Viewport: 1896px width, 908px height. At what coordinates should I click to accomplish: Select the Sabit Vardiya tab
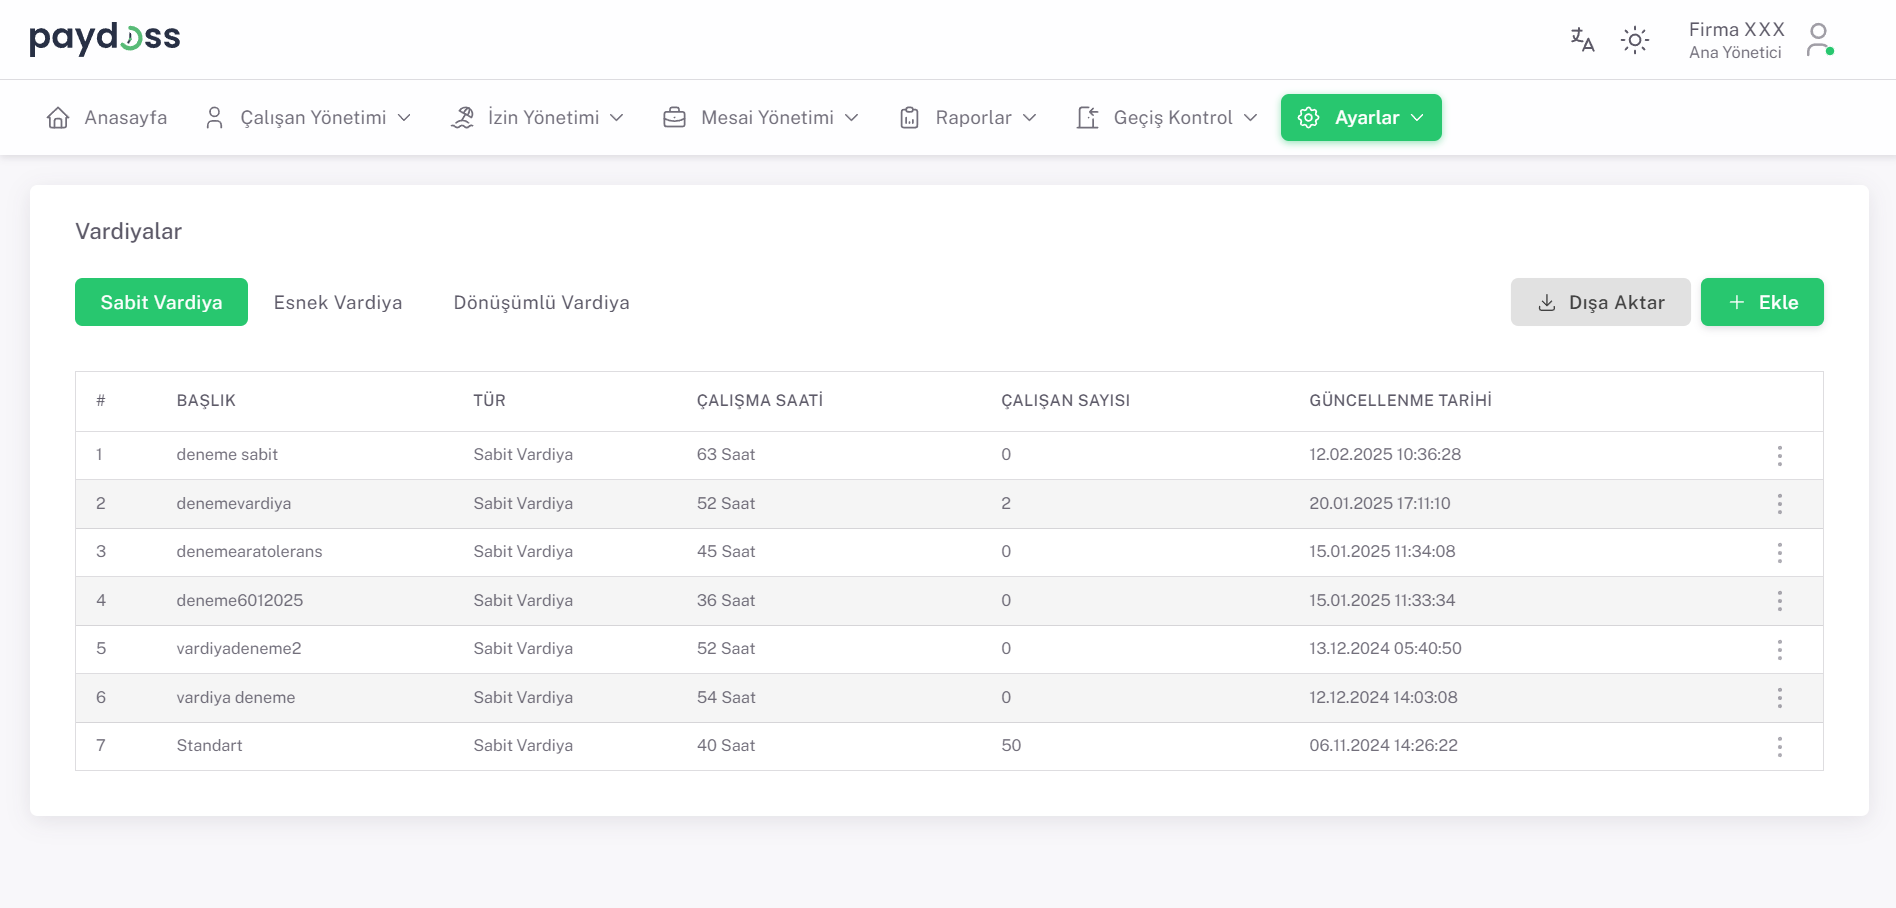point(161,303)
